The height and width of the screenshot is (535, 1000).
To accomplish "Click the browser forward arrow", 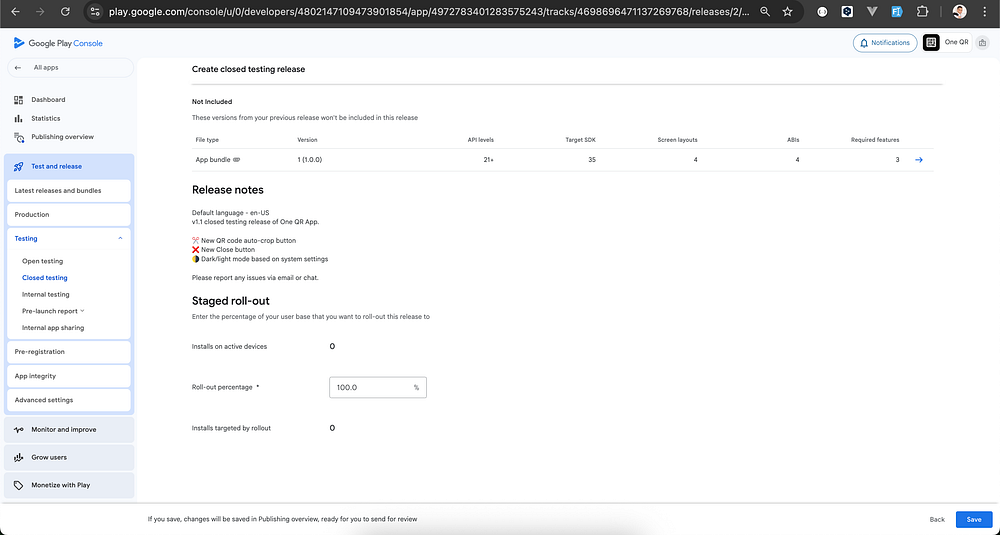I will tap(40, 11).
